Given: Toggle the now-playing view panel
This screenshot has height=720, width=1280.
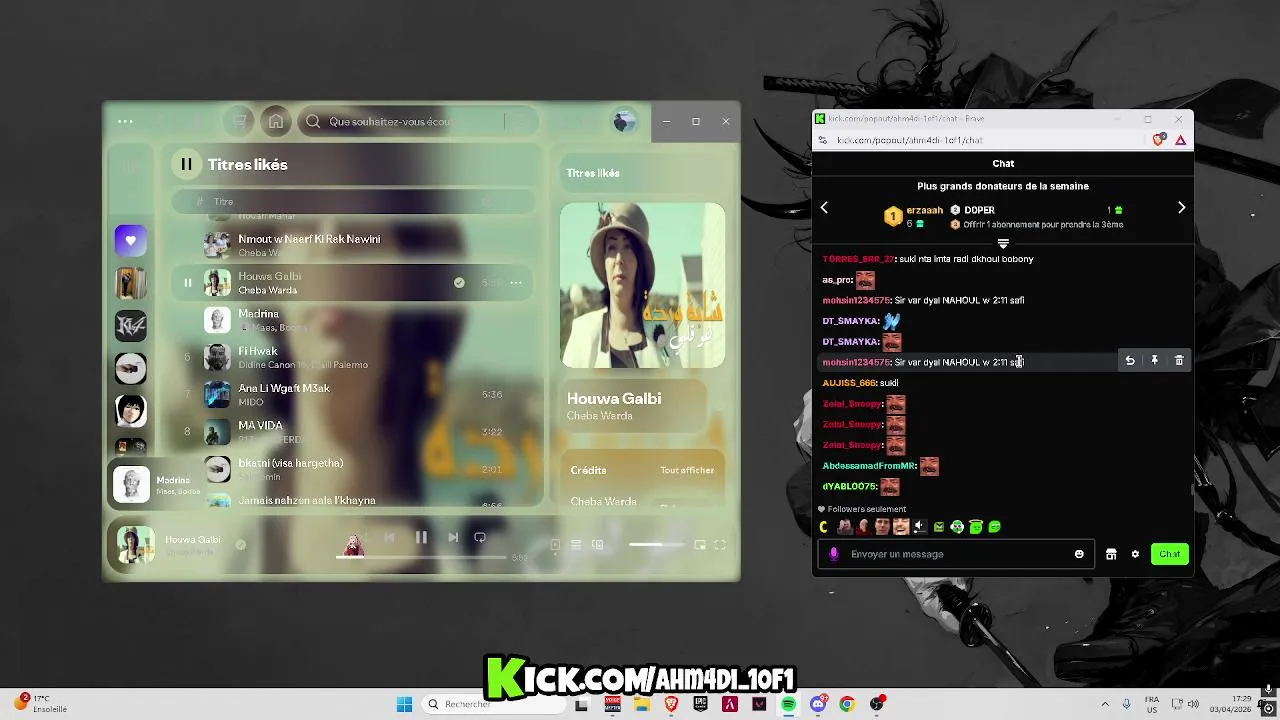Looking at the screenshot, I should point(555,545).
